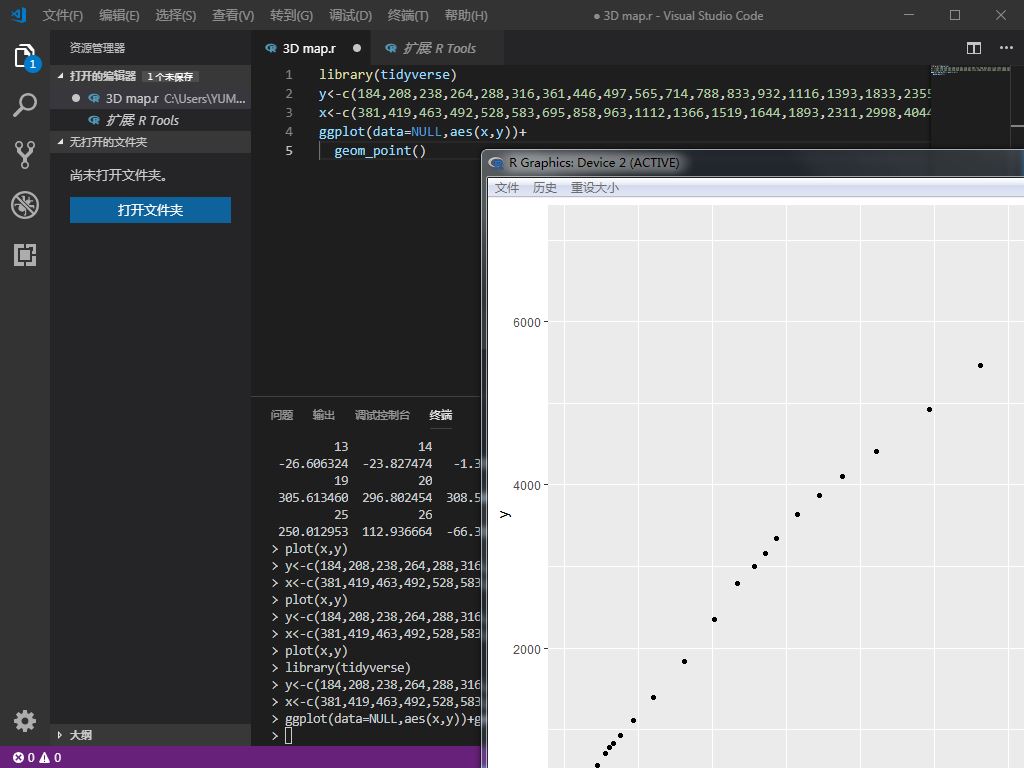Open the Debug view icon
Image resolution: width=1024 pixels, height=768 pixels.
pos(25,205)
